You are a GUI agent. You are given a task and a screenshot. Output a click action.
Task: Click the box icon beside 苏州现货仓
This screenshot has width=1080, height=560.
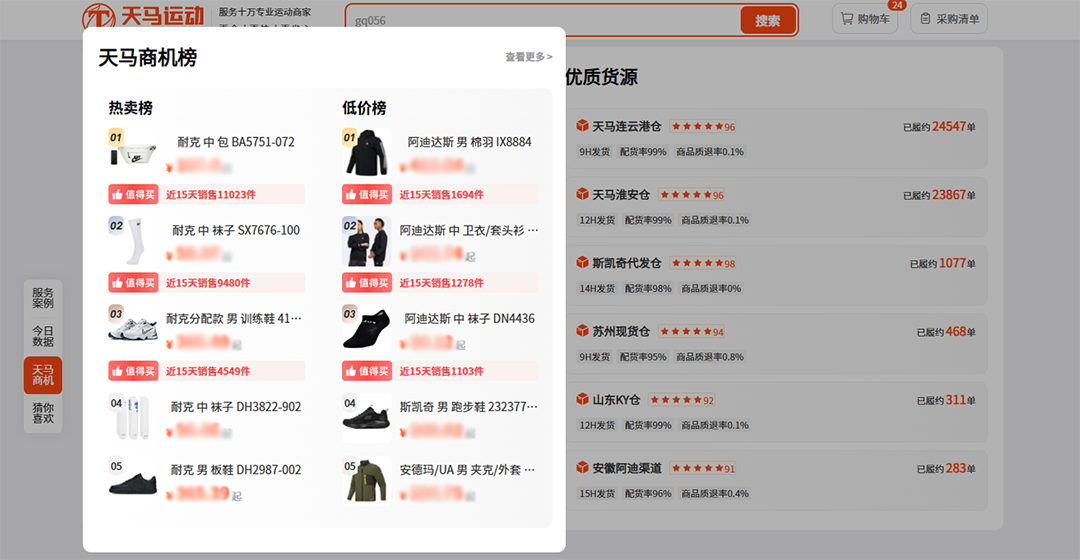tap(583, 331)
